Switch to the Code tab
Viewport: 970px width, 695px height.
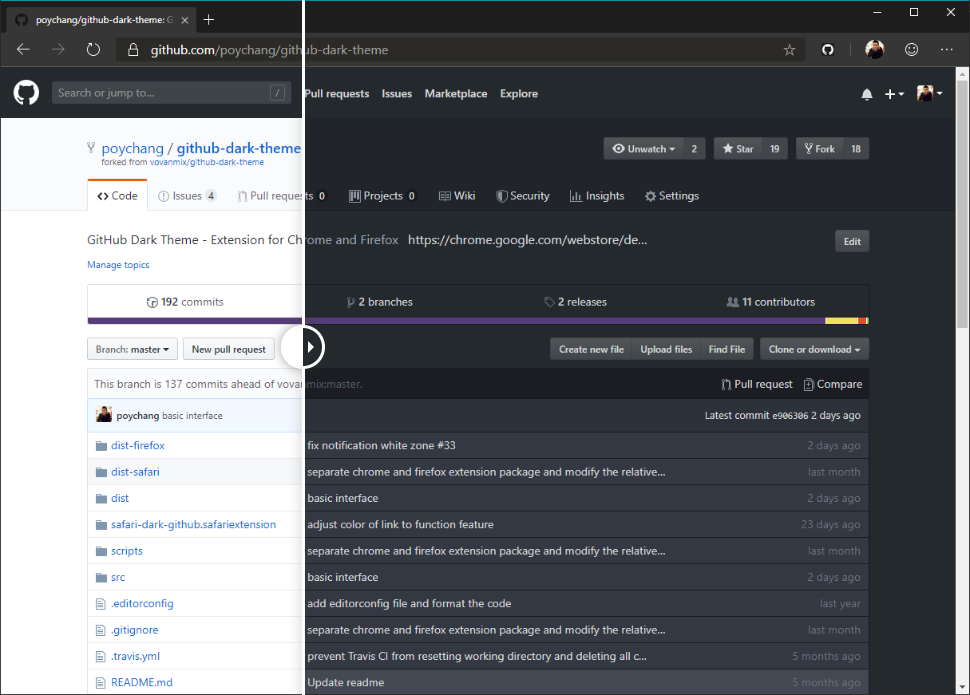click(117, 196)
